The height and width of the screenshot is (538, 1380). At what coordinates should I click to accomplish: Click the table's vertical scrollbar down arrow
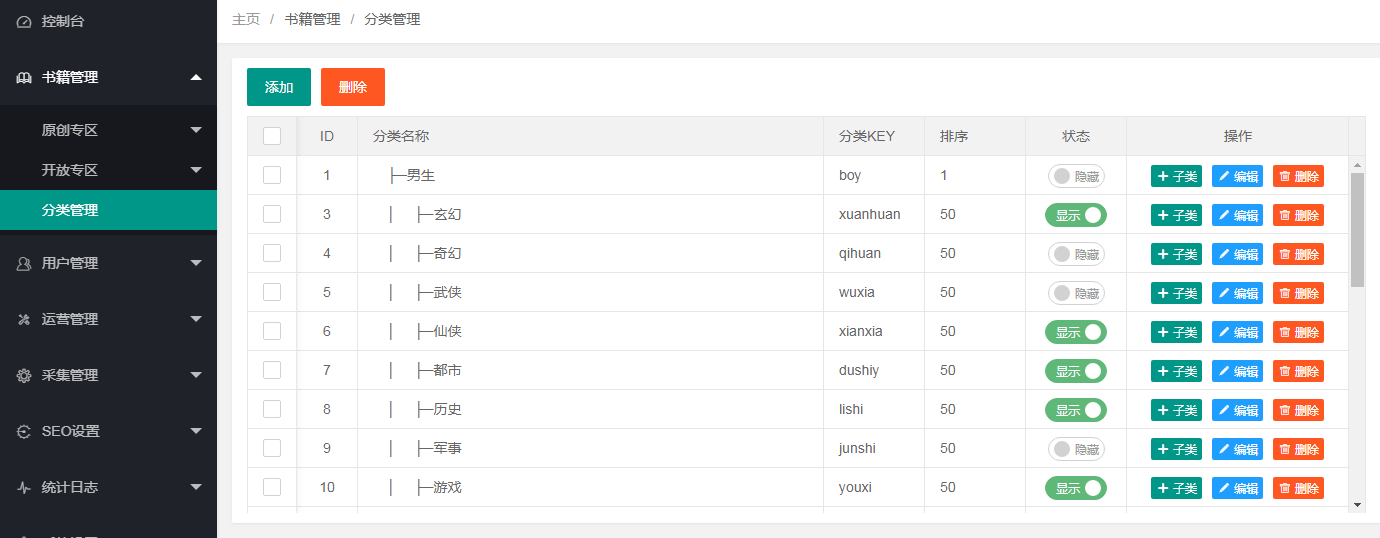1357,505
